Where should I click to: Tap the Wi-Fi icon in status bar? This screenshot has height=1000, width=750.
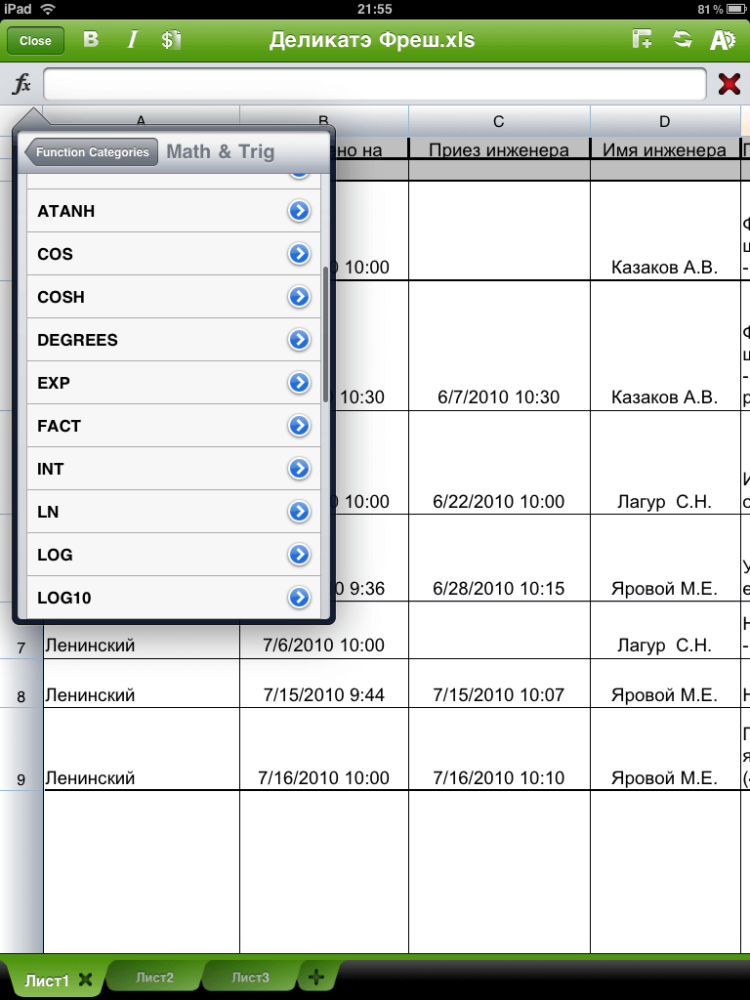pos(47,9)
